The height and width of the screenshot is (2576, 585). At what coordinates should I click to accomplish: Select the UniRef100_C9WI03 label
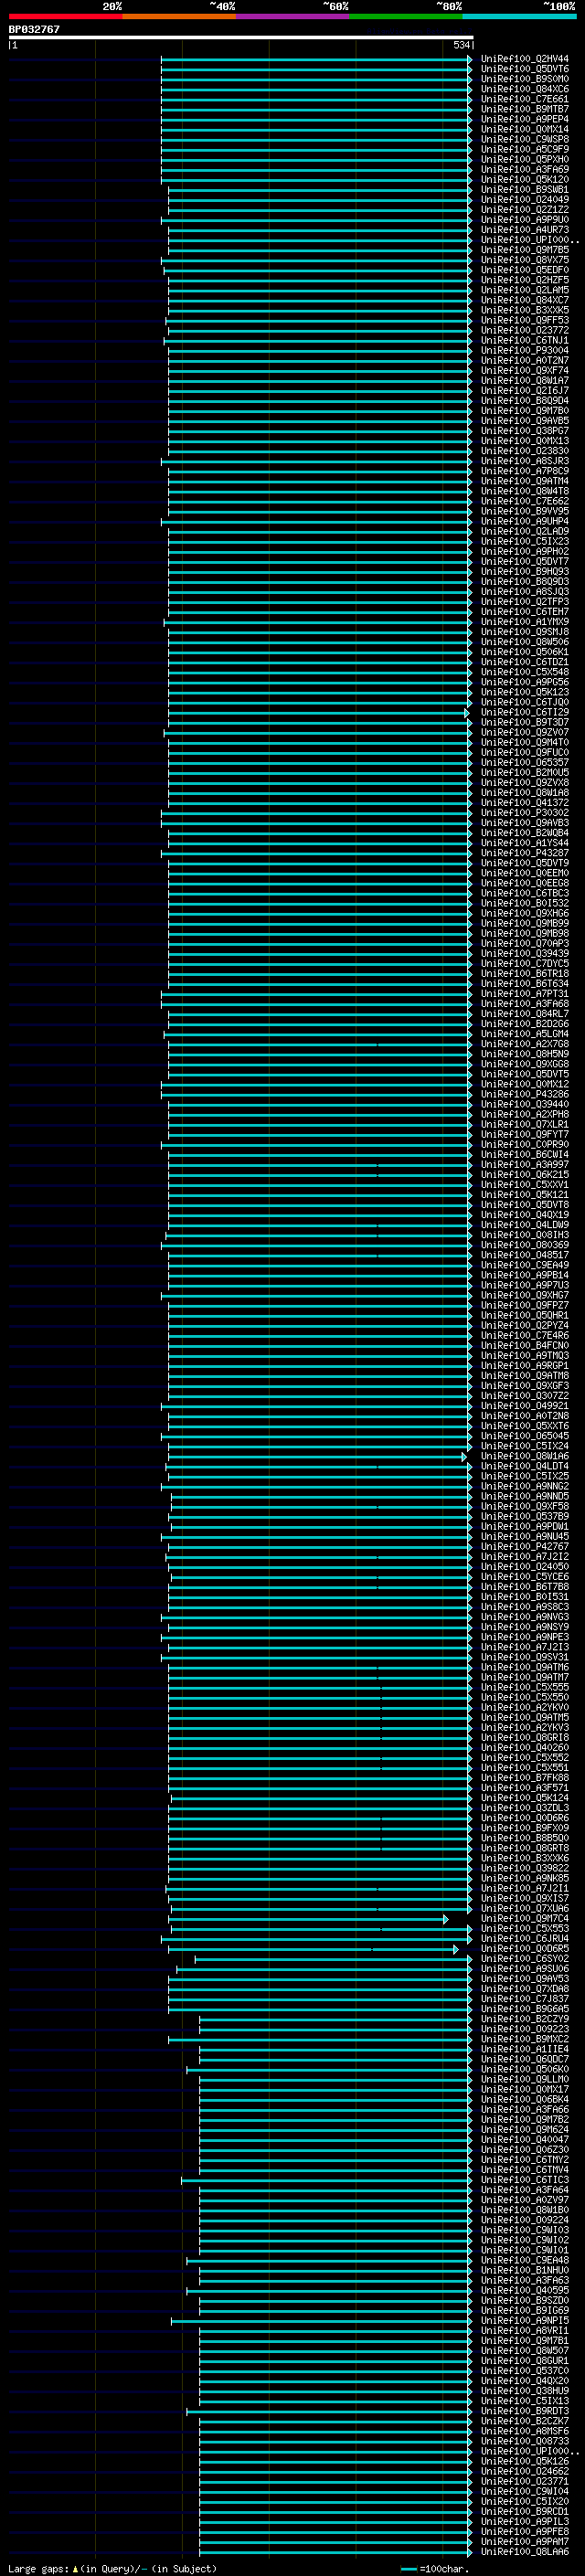point(525,2230)
